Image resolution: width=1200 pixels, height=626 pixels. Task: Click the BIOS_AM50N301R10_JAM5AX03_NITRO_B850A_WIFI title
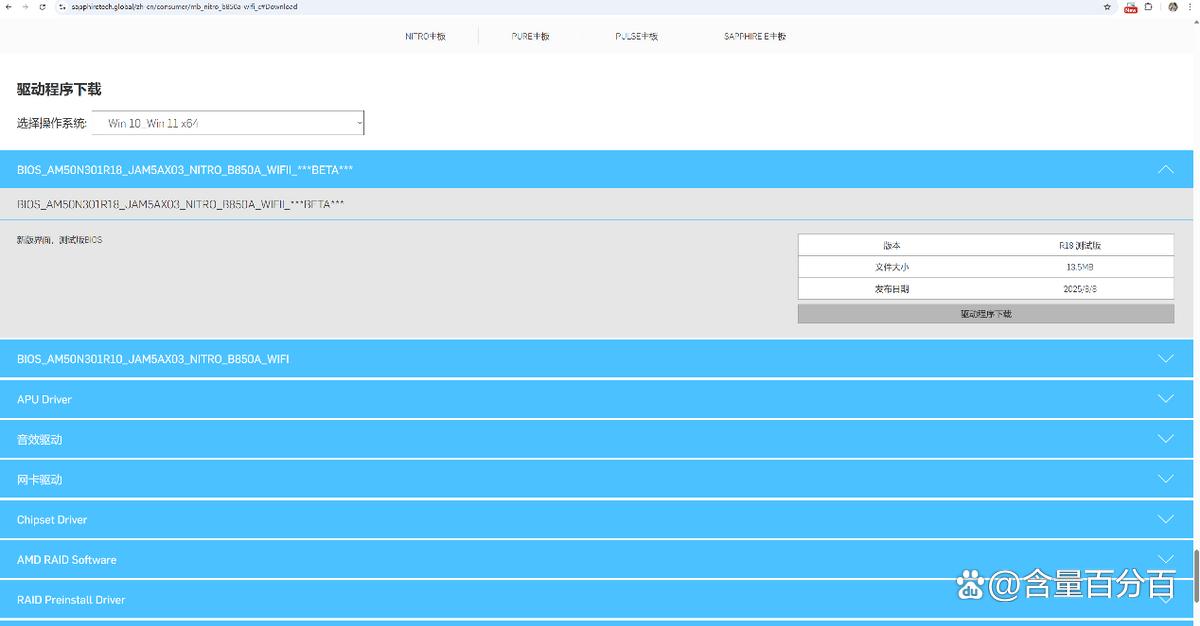tap(153, 358)
